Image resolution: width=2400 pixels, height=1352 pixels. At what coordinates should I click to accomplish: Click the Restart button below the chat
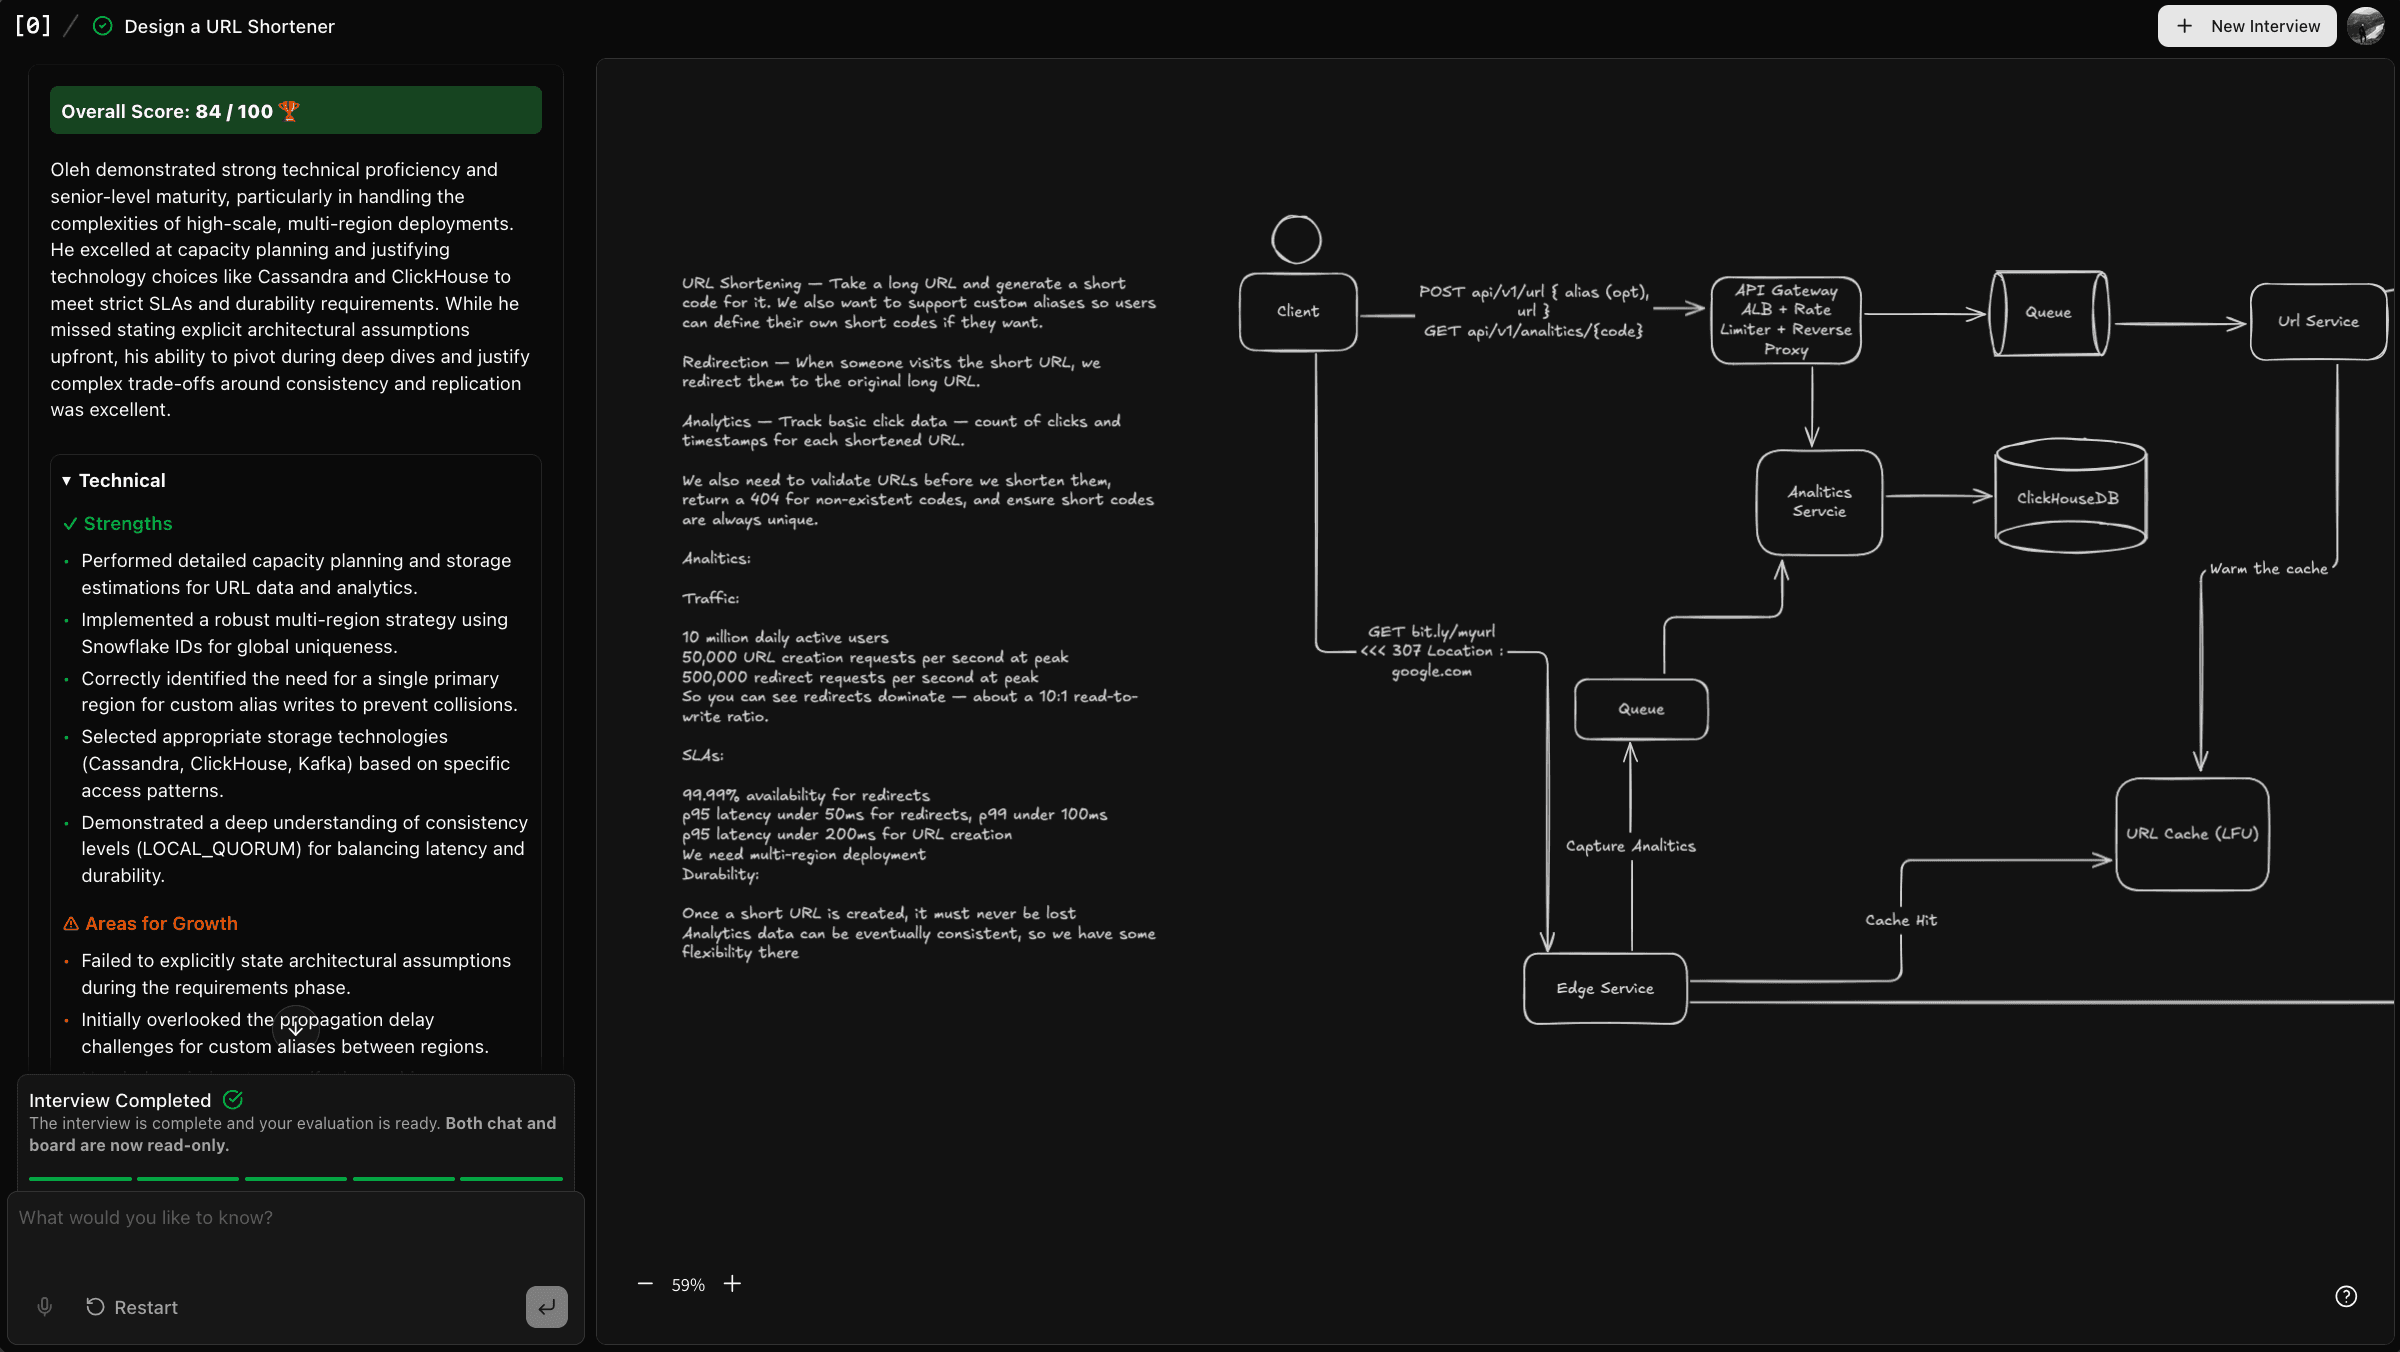point(131,1306)
